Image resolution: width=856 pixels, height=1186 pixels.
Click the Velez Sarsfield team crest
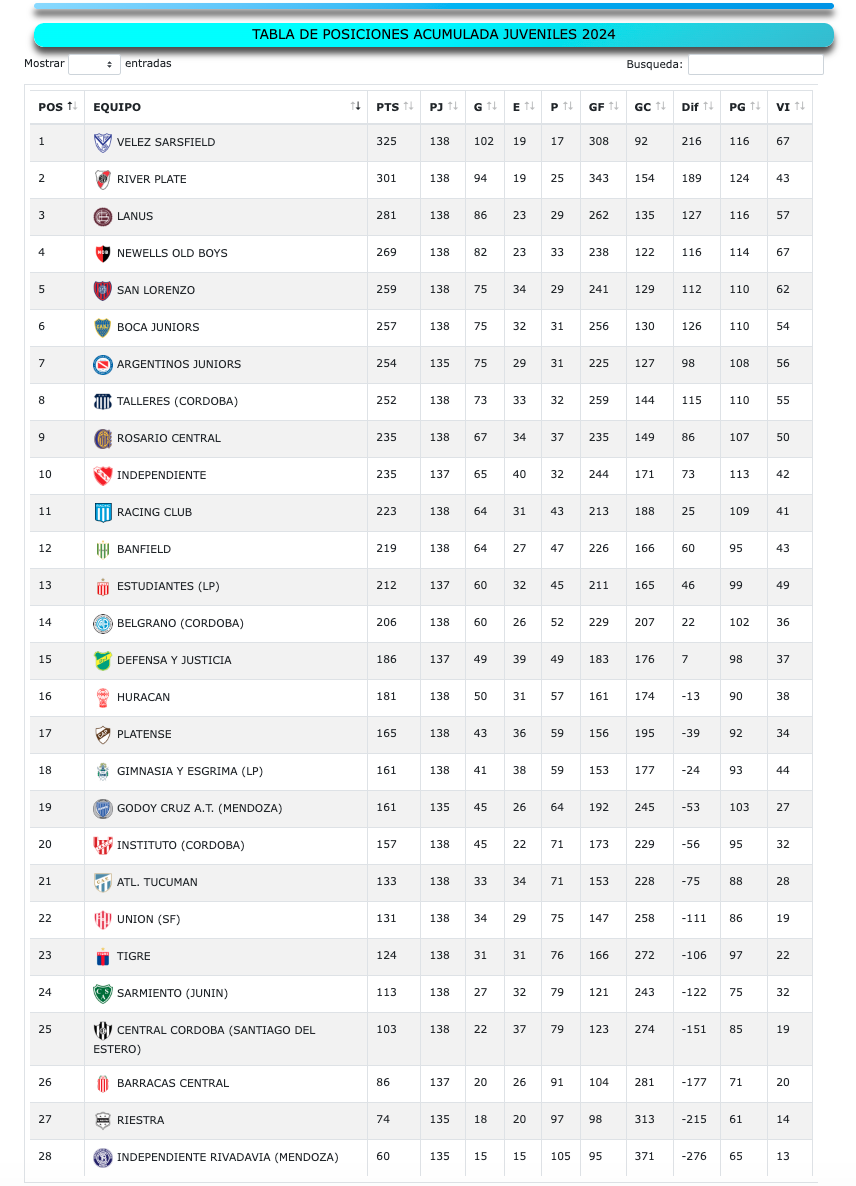point(102,142)
